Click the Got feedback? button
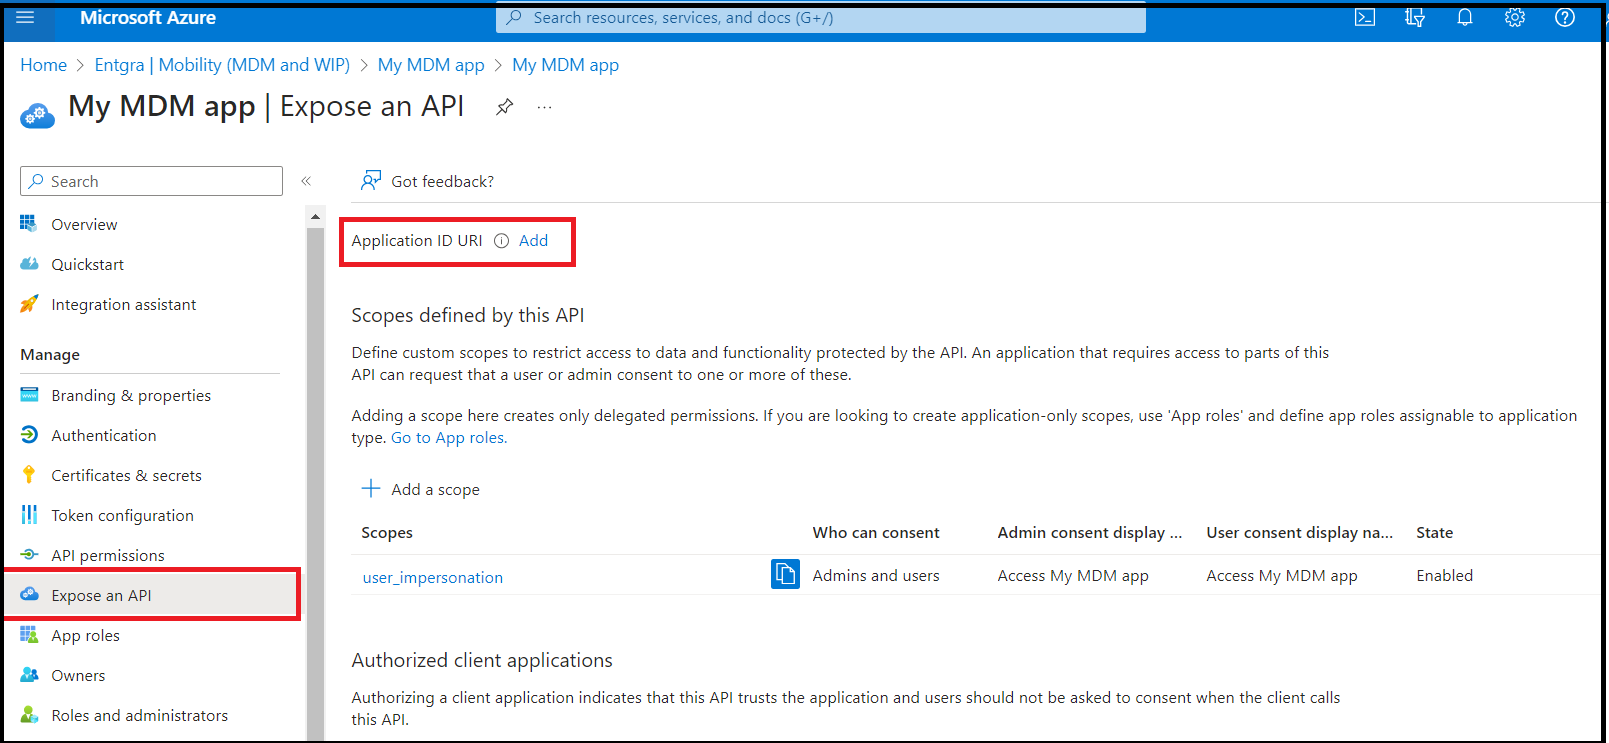Viewport: 1609px width, 743px height. coord(428,181)
